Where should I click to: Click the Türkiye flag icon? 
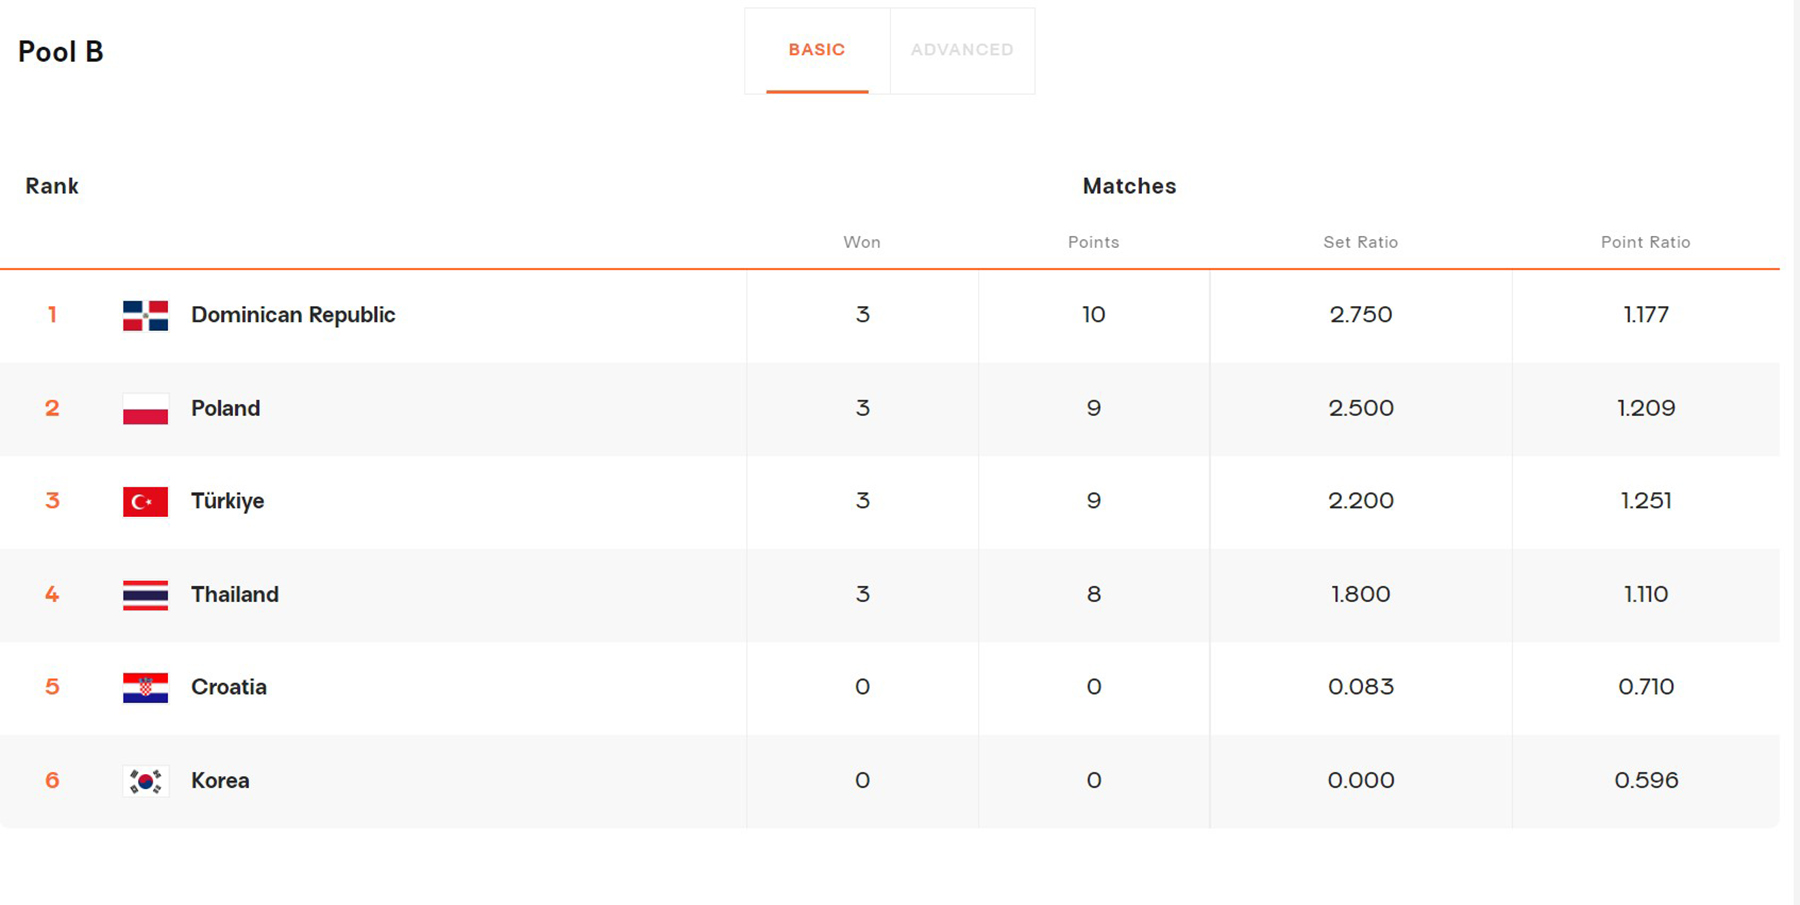[145, 501]
